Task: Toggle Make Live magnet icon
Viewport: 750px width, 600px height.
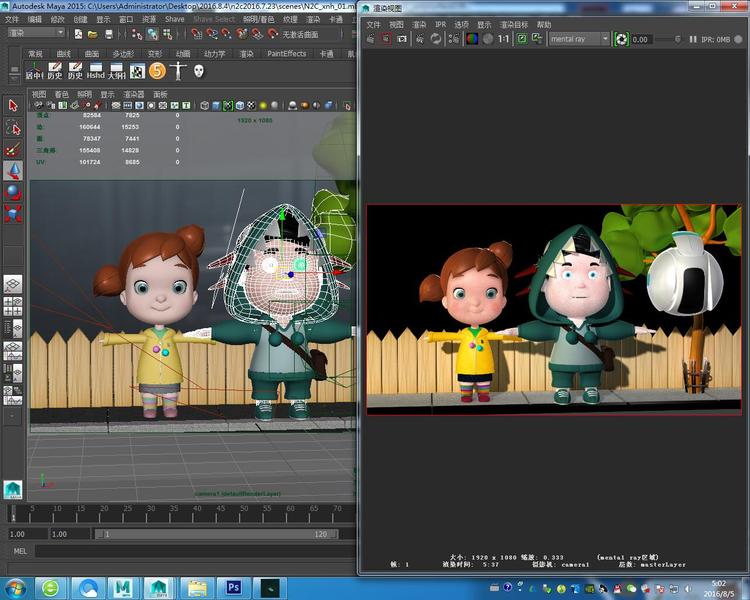Action: [x=273, y=34]
